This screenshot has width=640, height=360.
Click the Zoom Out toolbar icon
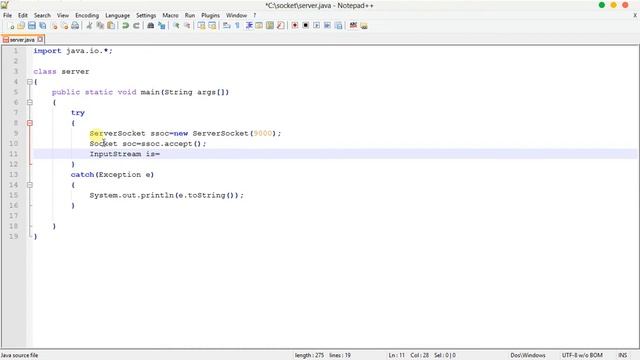tap(187, 26)
